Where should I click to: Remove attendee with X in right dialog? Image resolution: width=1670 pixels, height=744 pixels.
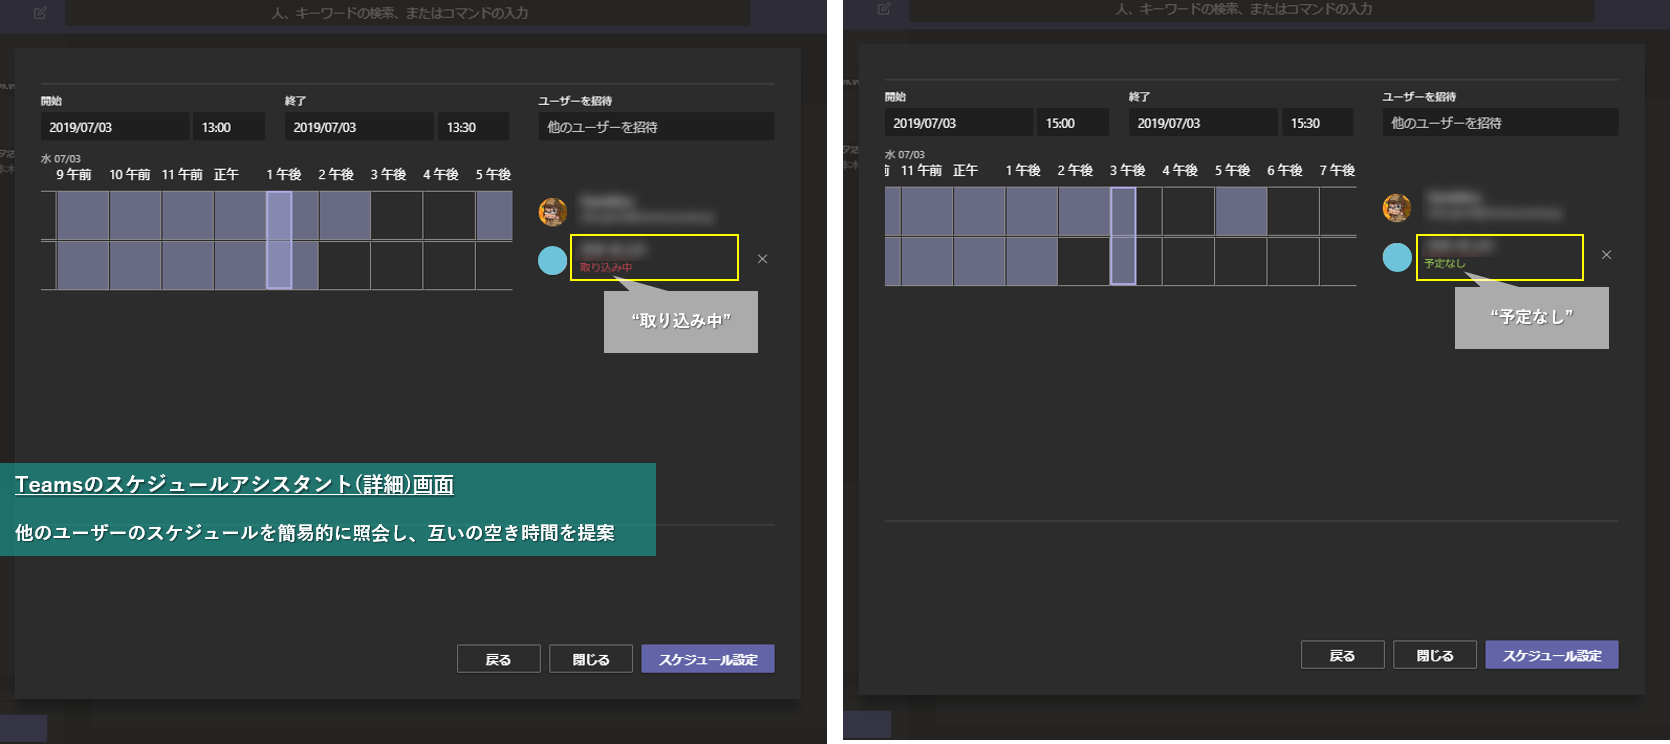[1606, 255]
